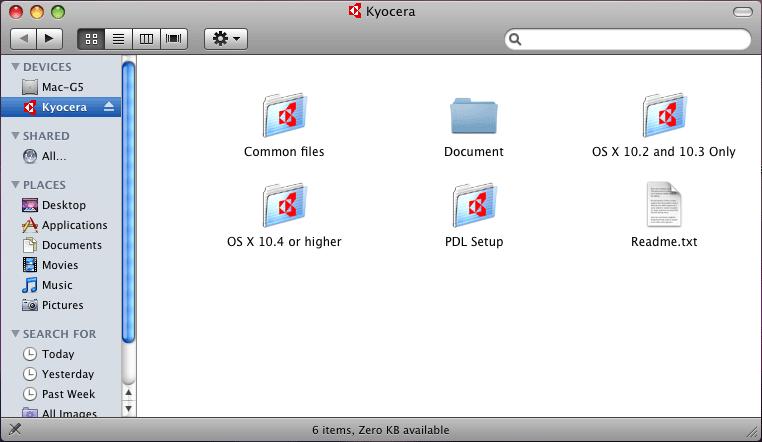
Task: Open Pictures in sidebar
Action: click(61, 305)
